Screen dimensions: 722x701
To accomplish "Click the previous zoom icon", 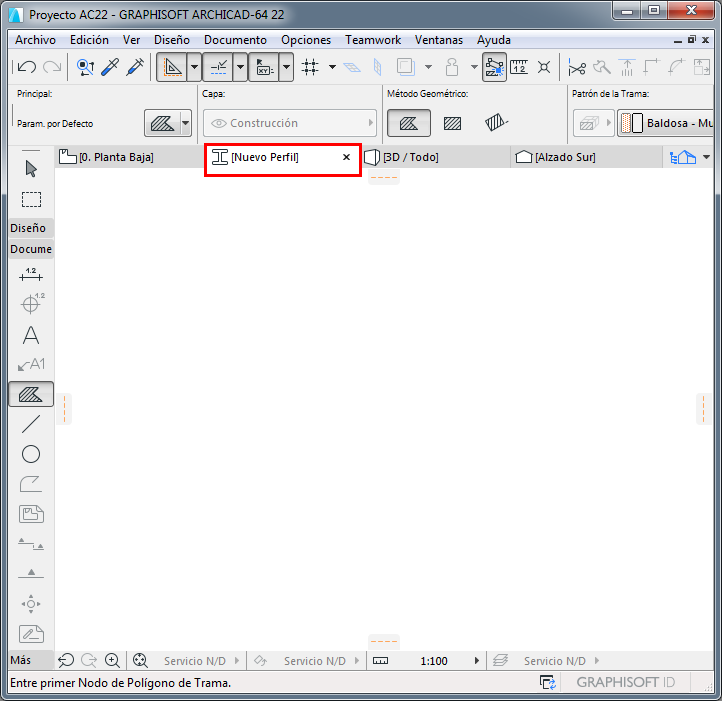I will click(x=66, y=661).
